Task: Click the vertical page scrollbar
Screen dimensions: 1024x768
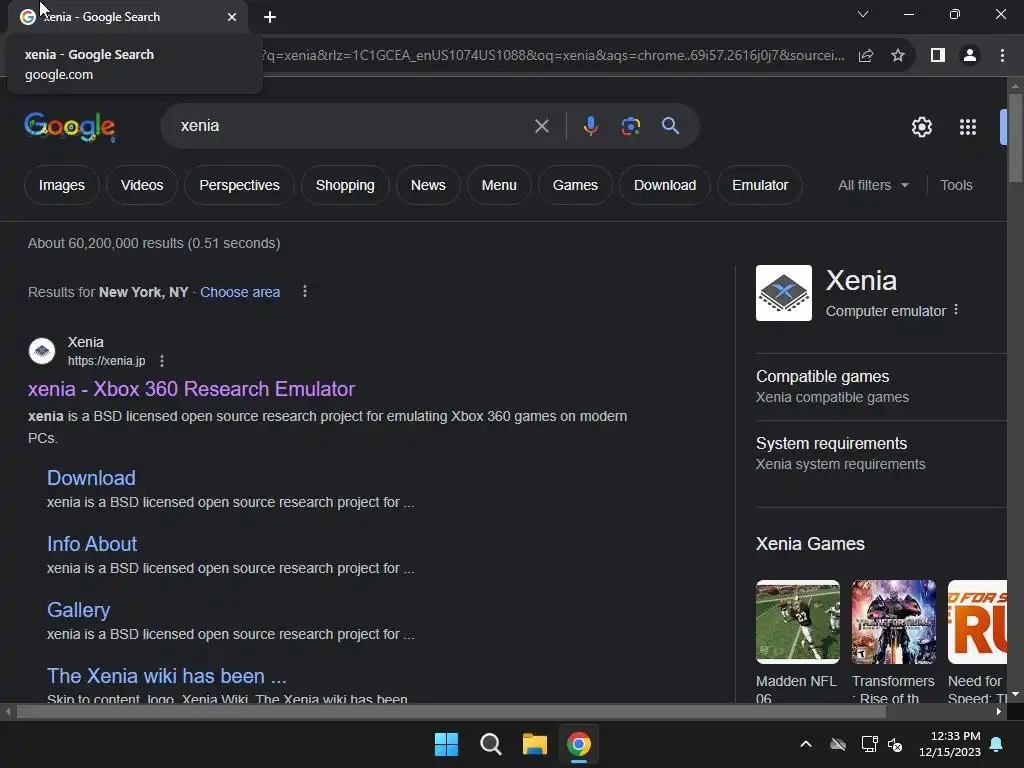Action: point(1015,137)
